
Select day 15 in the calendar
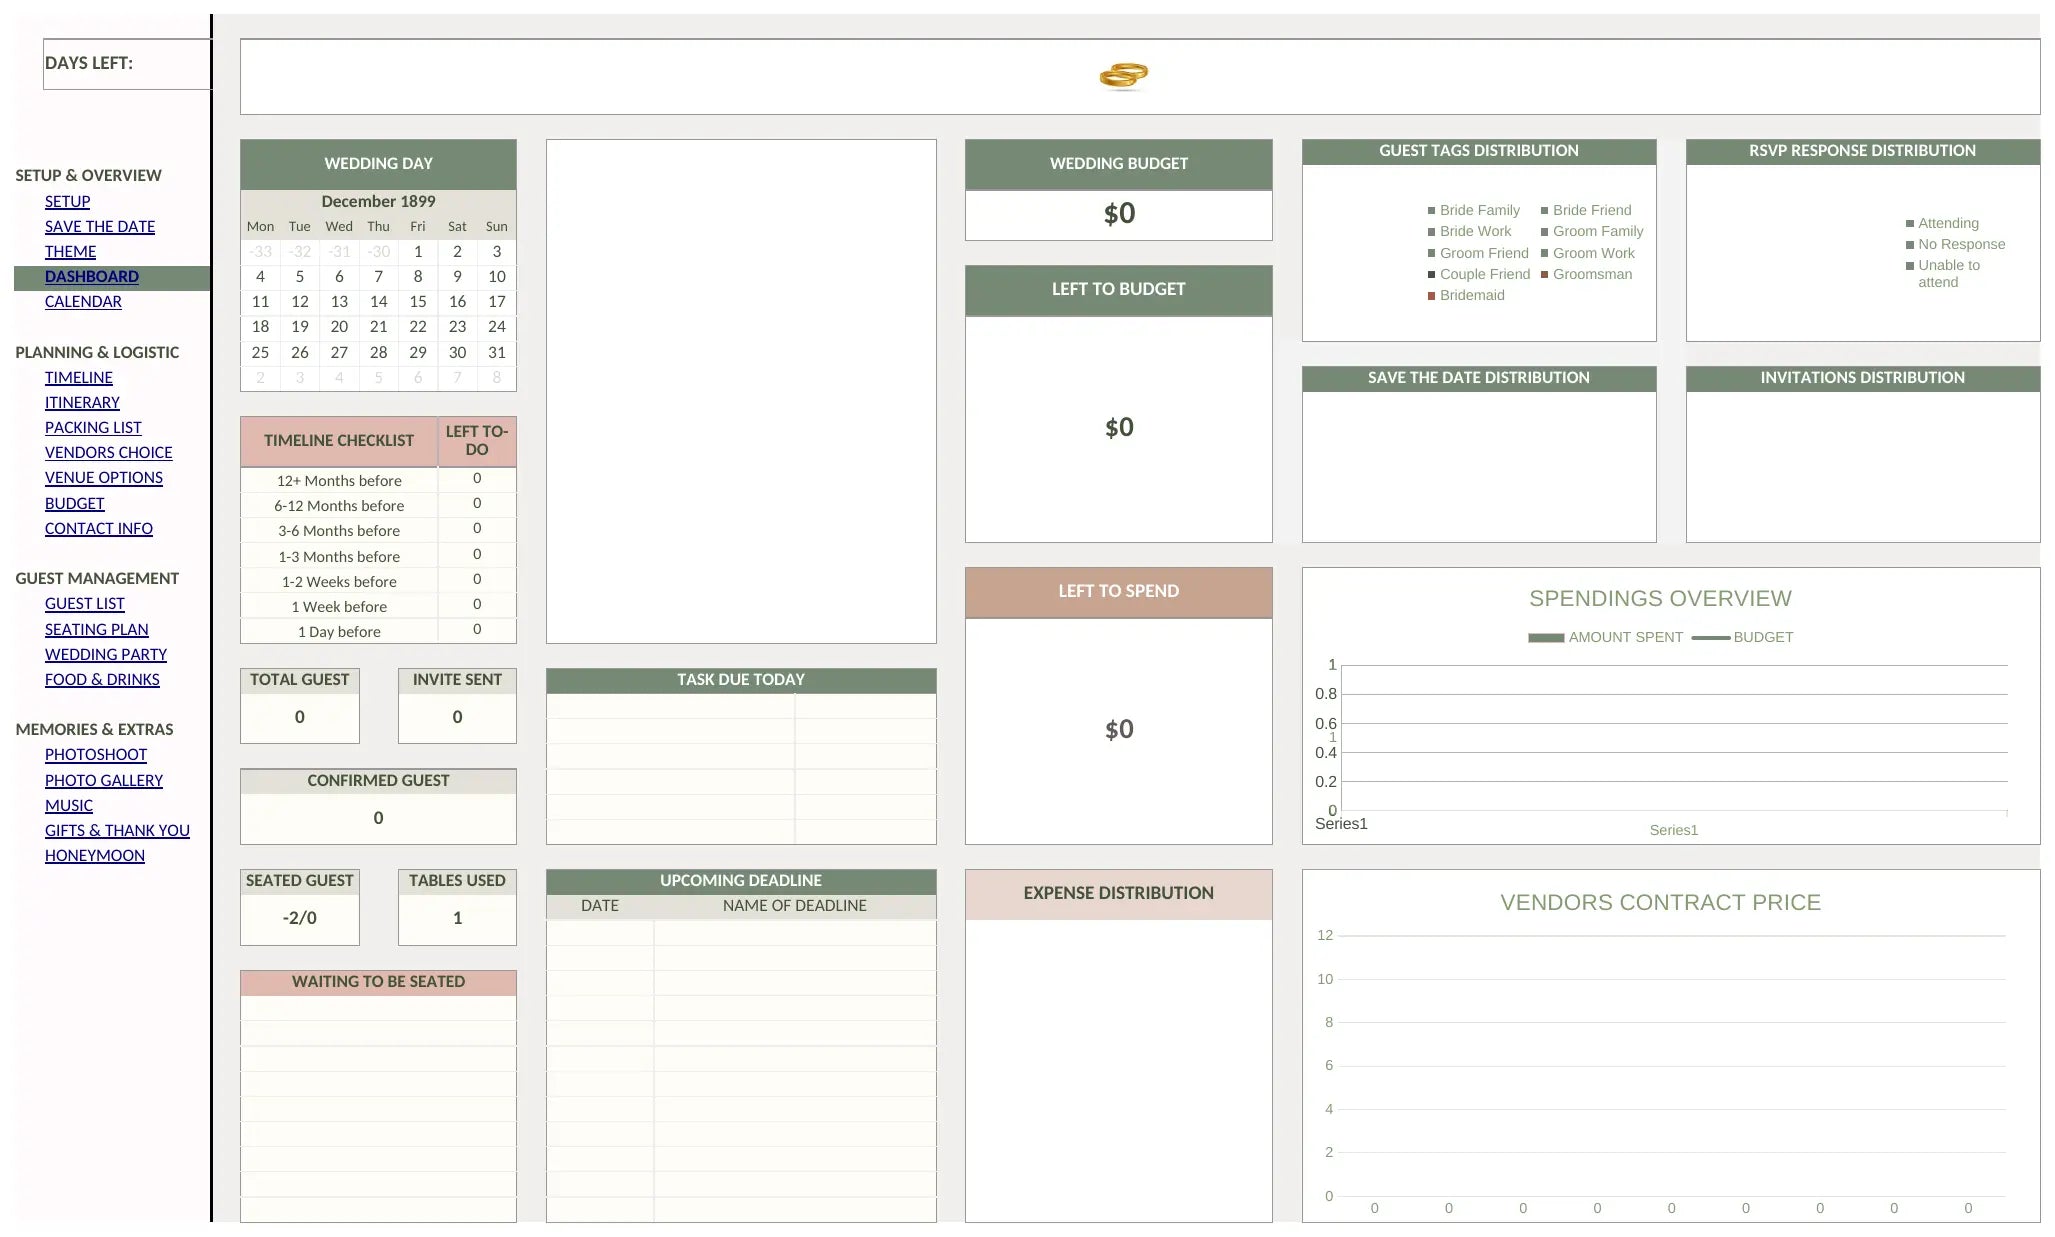coord(418,301)
